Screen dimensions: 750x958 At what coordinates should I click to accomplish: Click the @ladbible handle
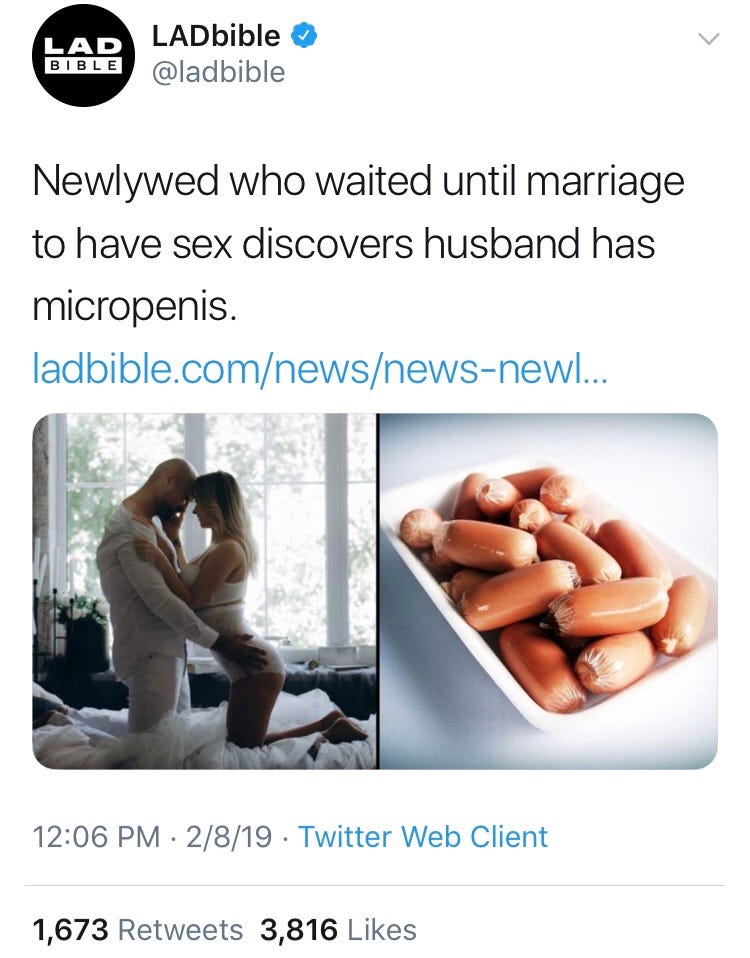tap(218, 72)
